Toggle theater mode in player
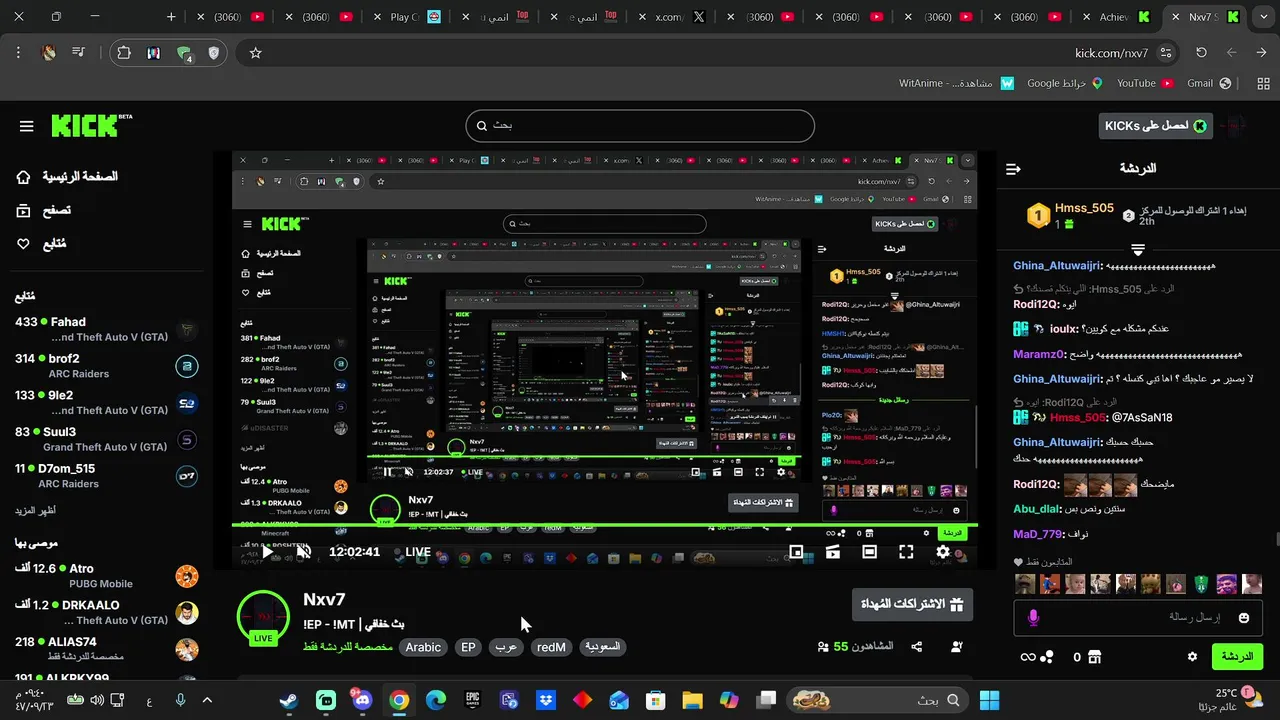 tap(869, 551)
